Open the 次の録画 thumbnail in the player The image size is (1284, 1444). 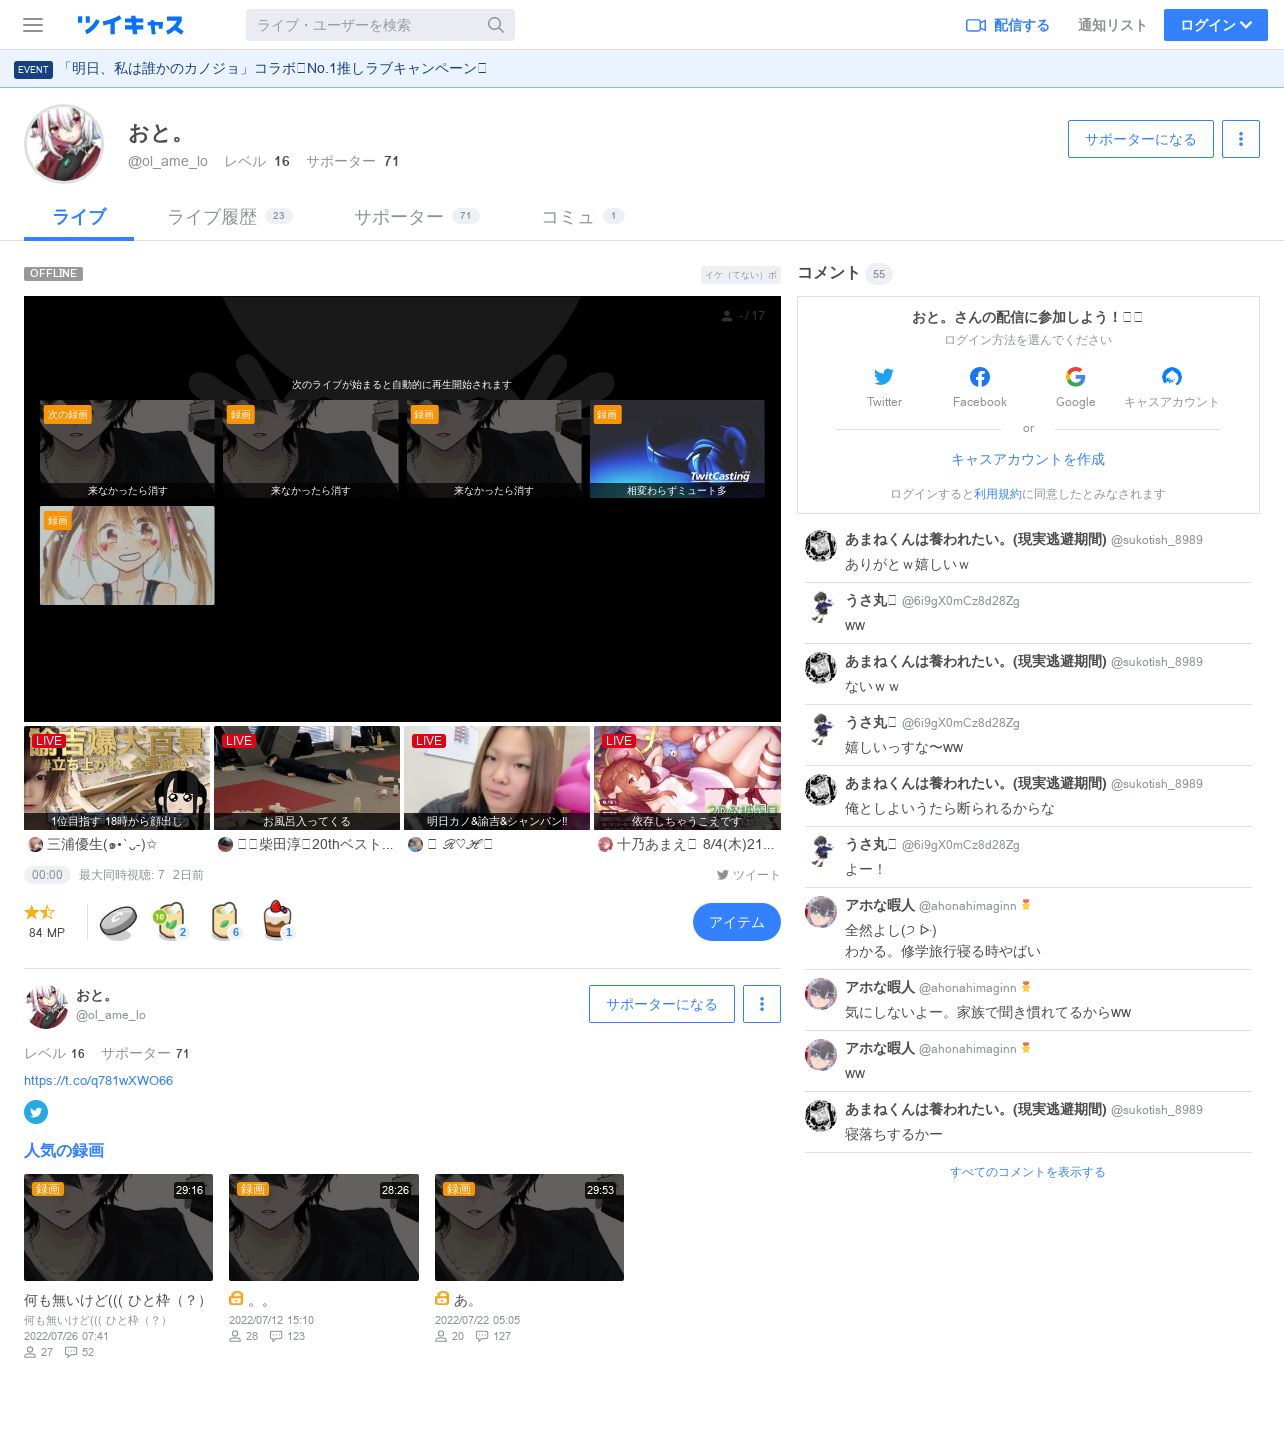pyautogui.click(x=127, y=449)
